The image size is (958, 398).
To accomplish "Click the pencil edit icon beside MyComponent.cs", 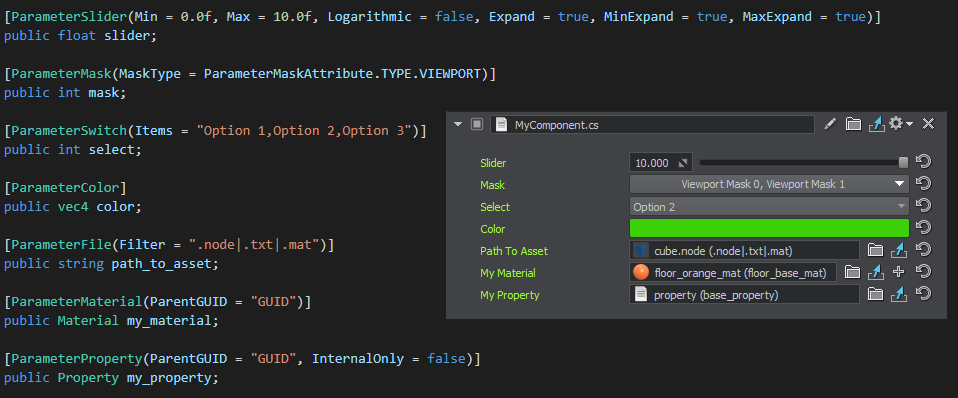I will [829, 124].
